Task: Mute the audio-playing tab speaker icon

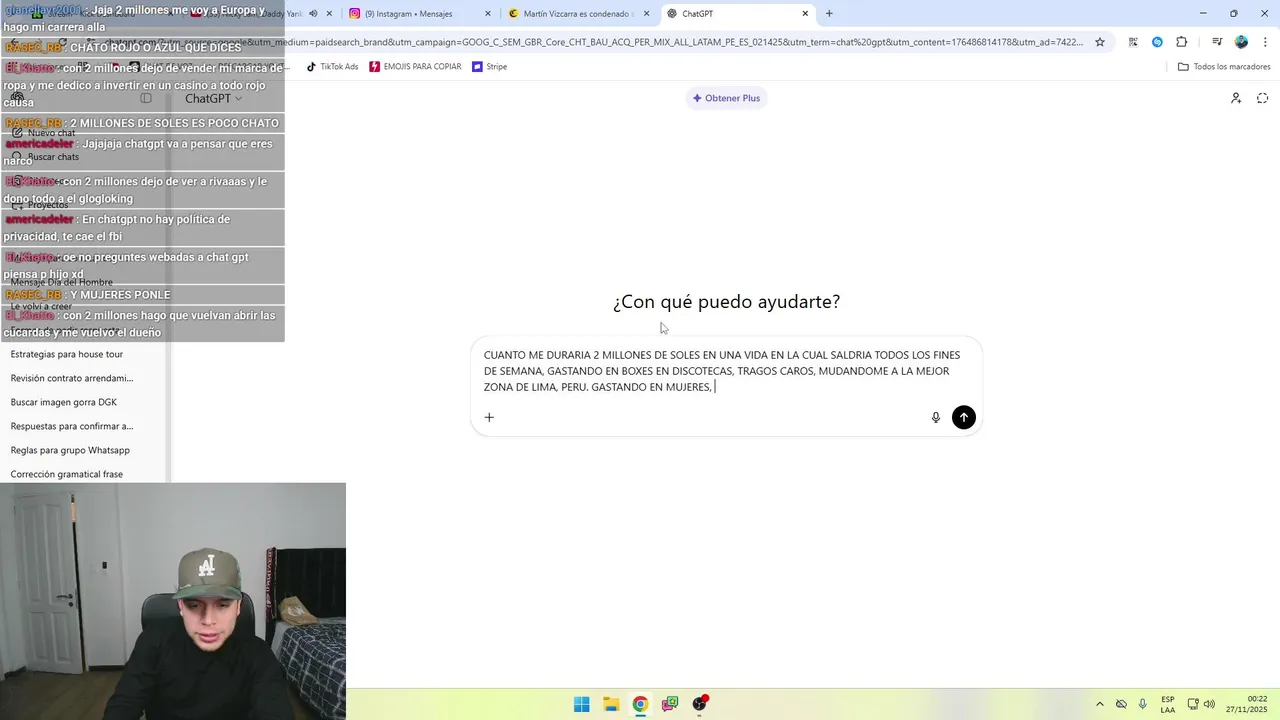Action: [x=313, y=14]
